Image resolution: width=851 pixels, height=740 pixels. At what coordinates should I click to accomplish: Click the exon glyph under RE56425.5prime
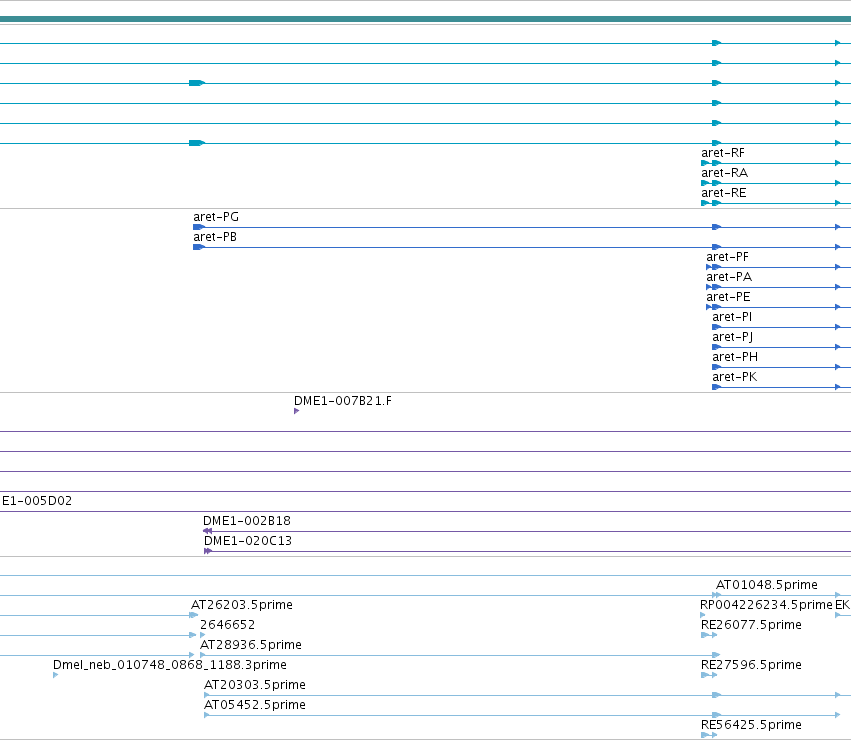click(709, 735)
